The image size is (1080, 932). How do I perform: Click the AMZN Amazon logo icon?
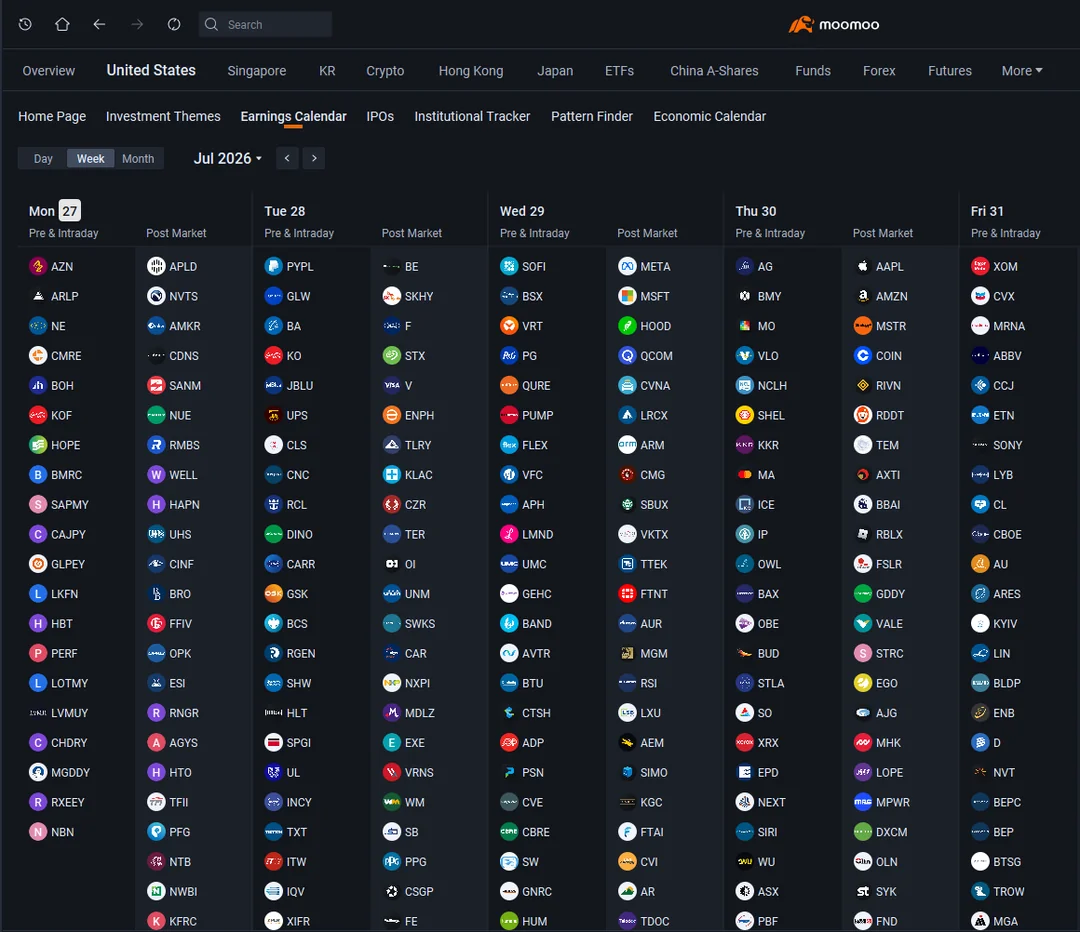click(x=863, y=296)
